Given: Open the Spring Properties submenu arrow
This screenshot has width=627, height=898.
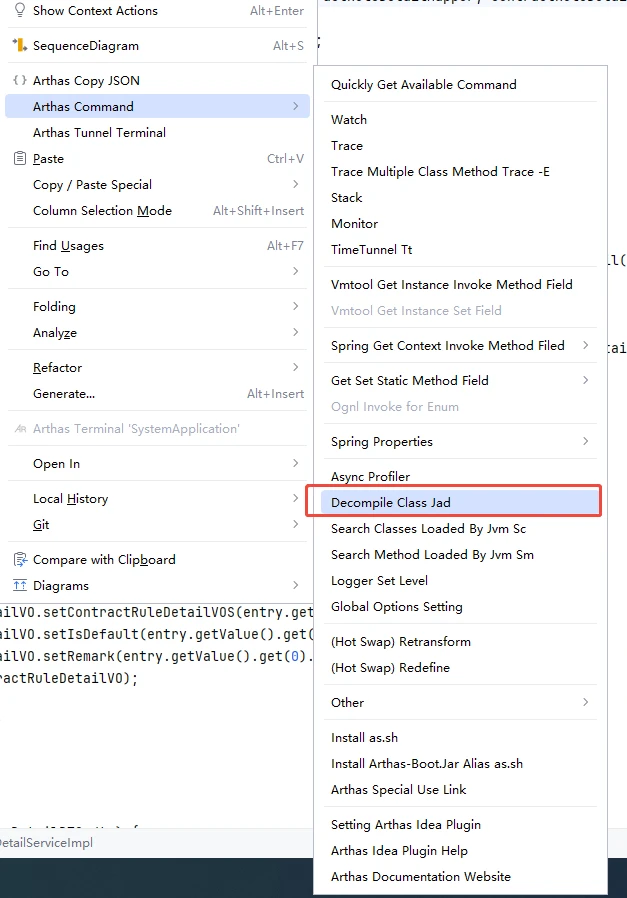Looking at the screenshot, I should tap(586, 442).
